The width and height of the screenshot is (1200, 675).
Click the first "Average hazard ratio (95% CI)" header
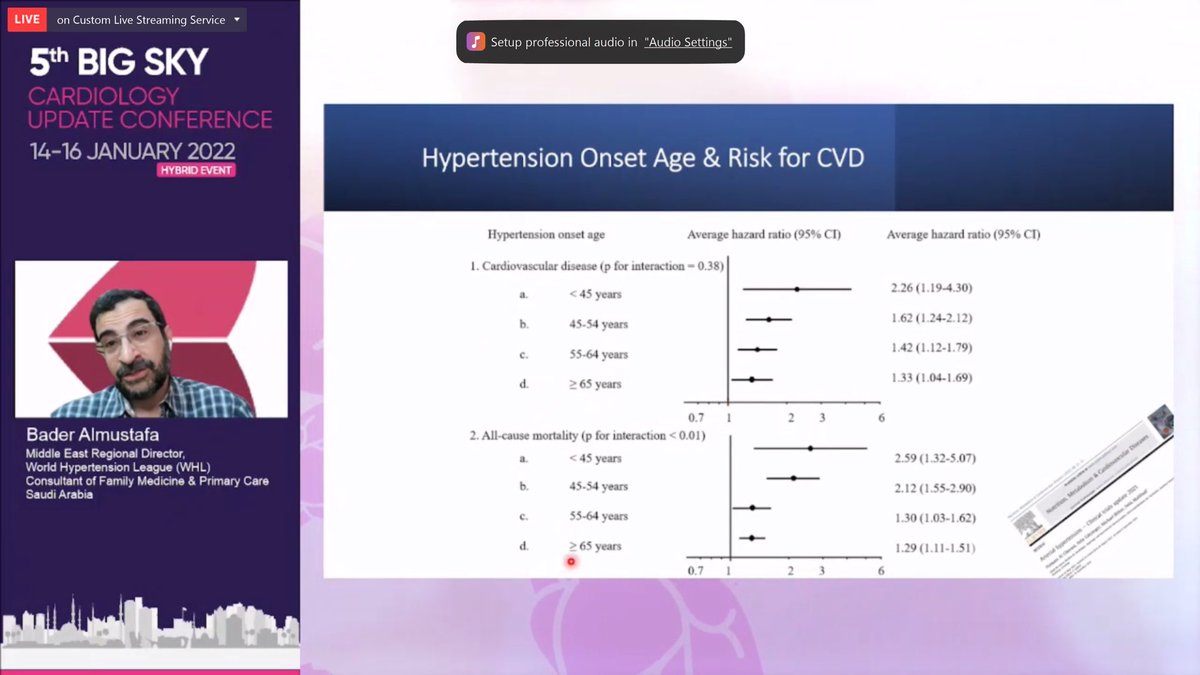[764, 234]
